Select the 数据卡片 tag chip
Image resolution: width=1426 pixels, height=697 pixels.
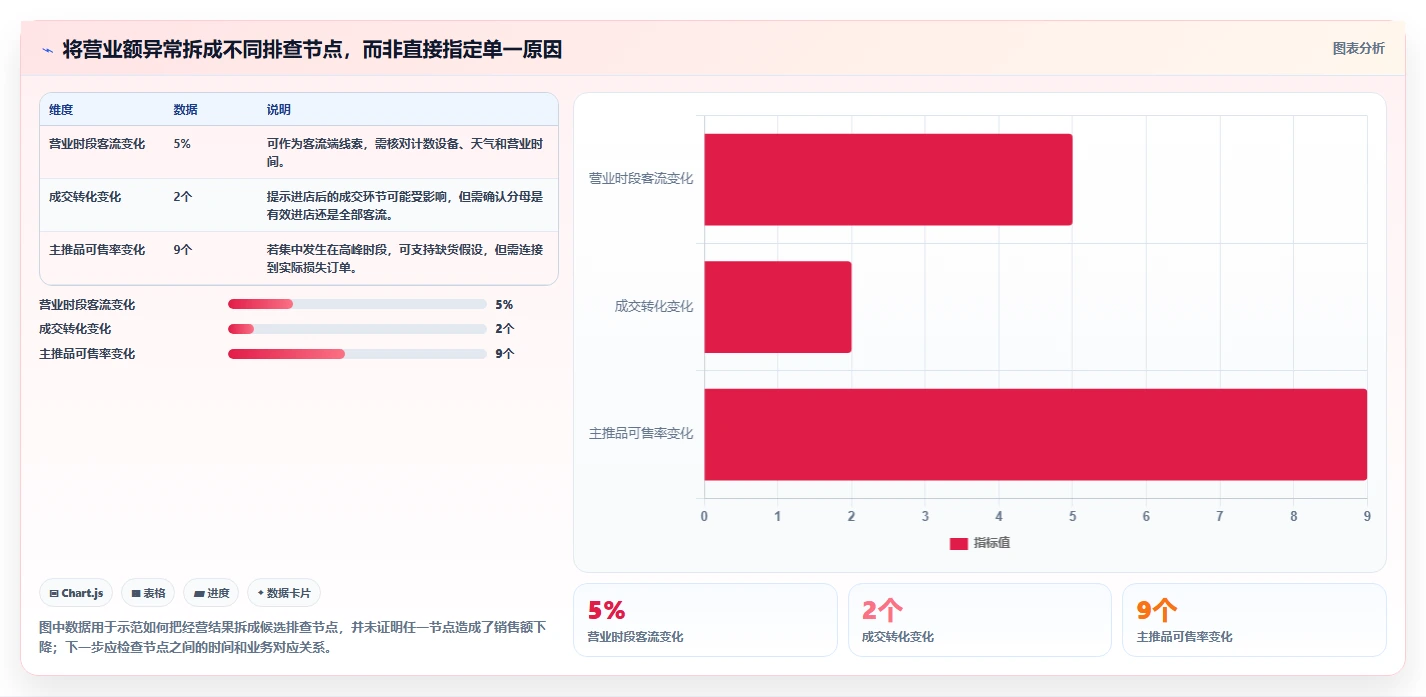click(284, 593)
